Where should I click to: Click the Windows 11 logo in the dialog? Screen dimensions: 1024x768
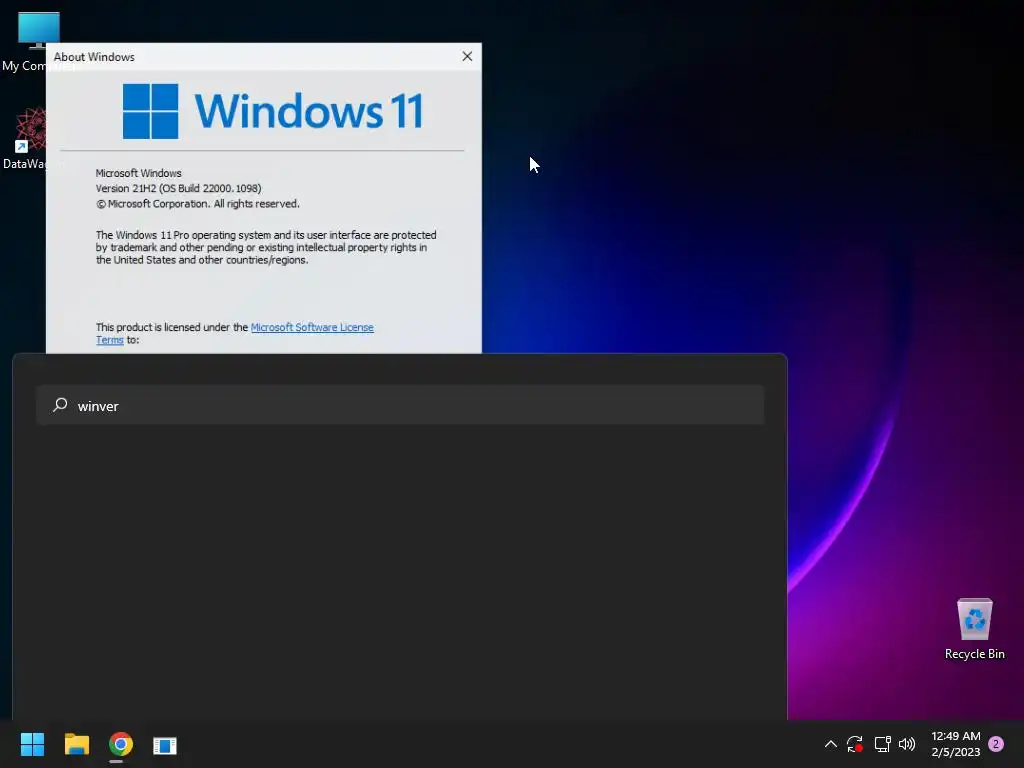(x=273, y=111)
